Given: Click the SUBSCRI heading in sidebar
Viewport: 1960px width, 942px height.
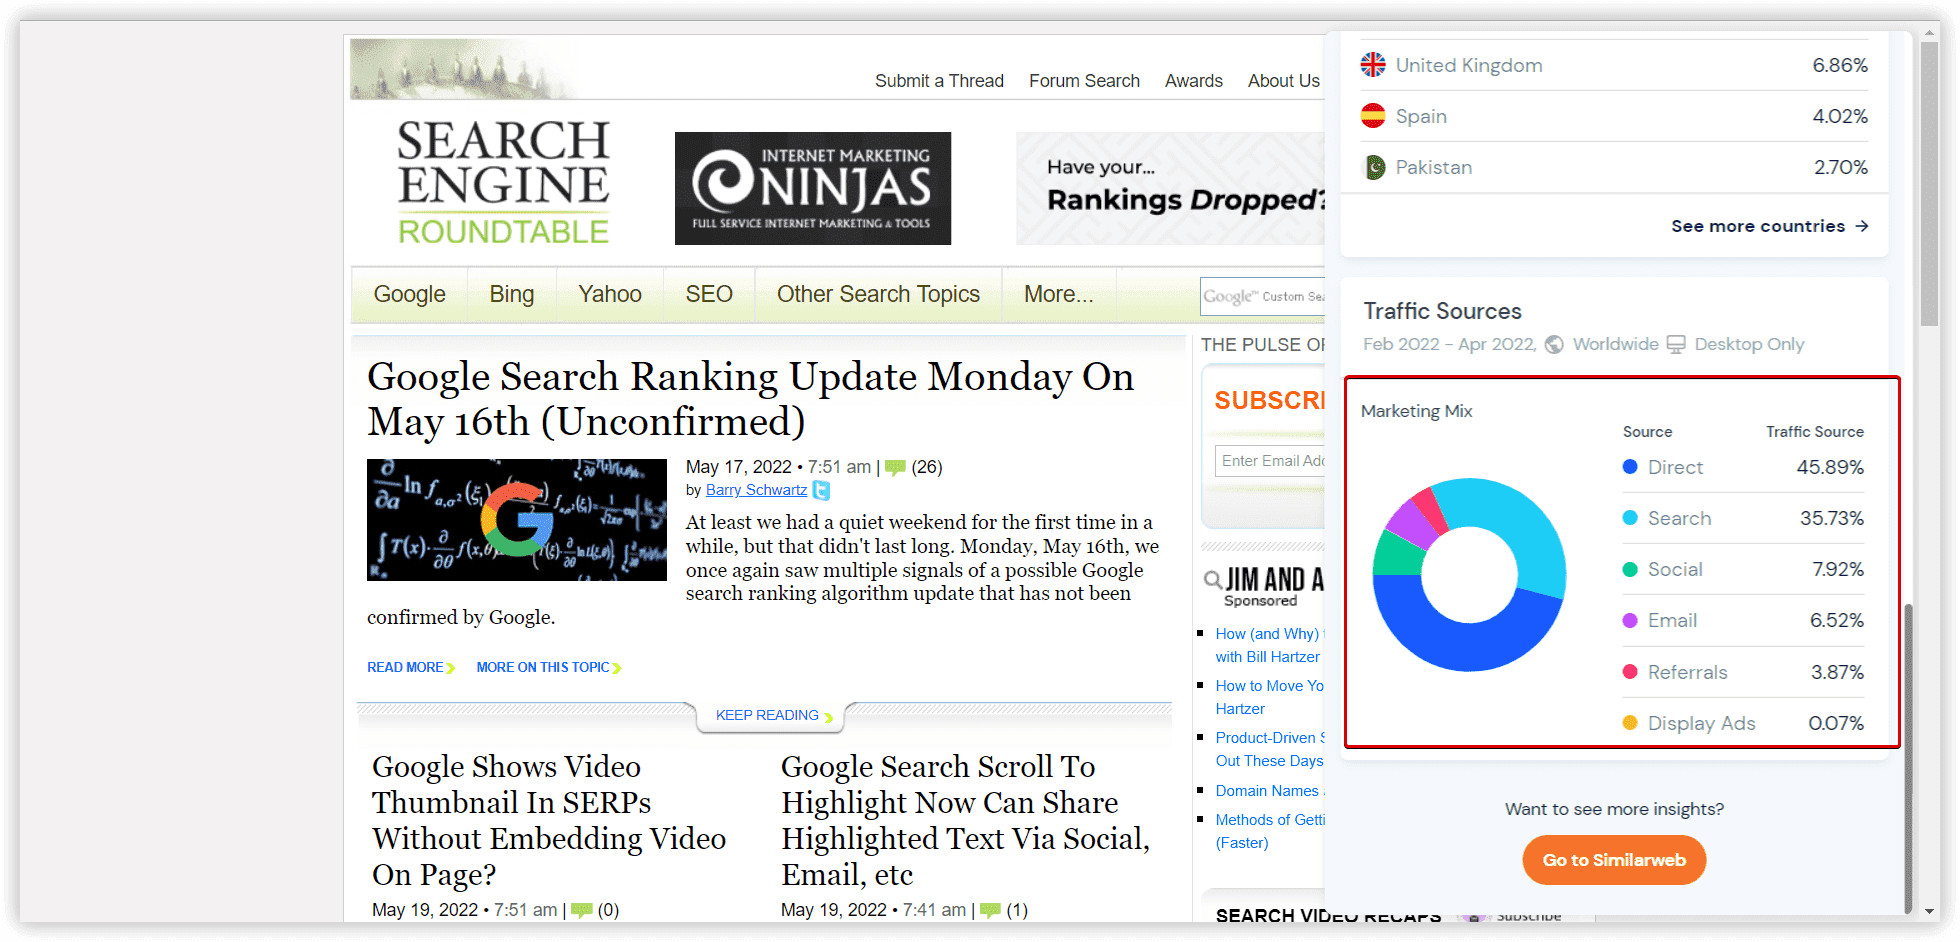Looking at the screenshot, I should coord(1269,400).
